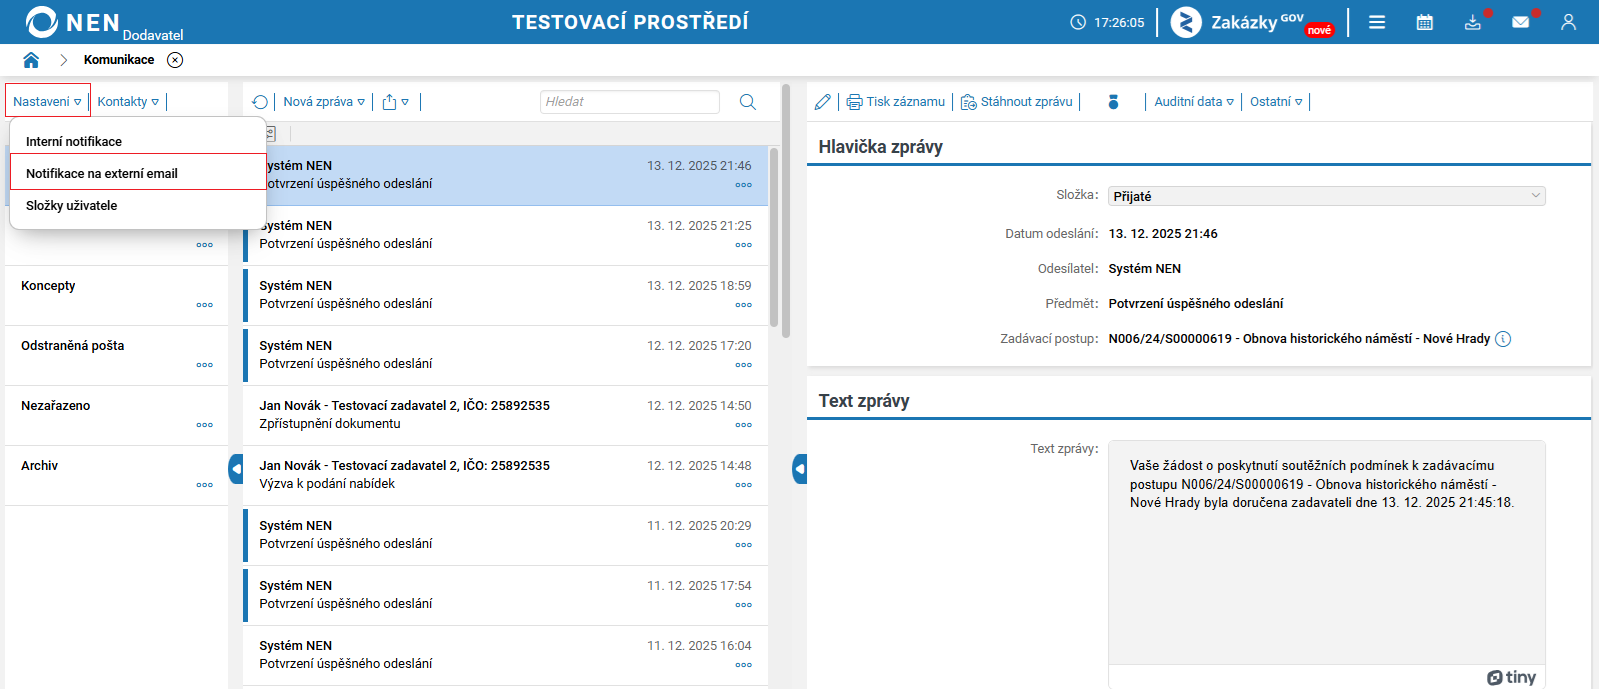Open Auditní data dropdown

click(1194, 102)
